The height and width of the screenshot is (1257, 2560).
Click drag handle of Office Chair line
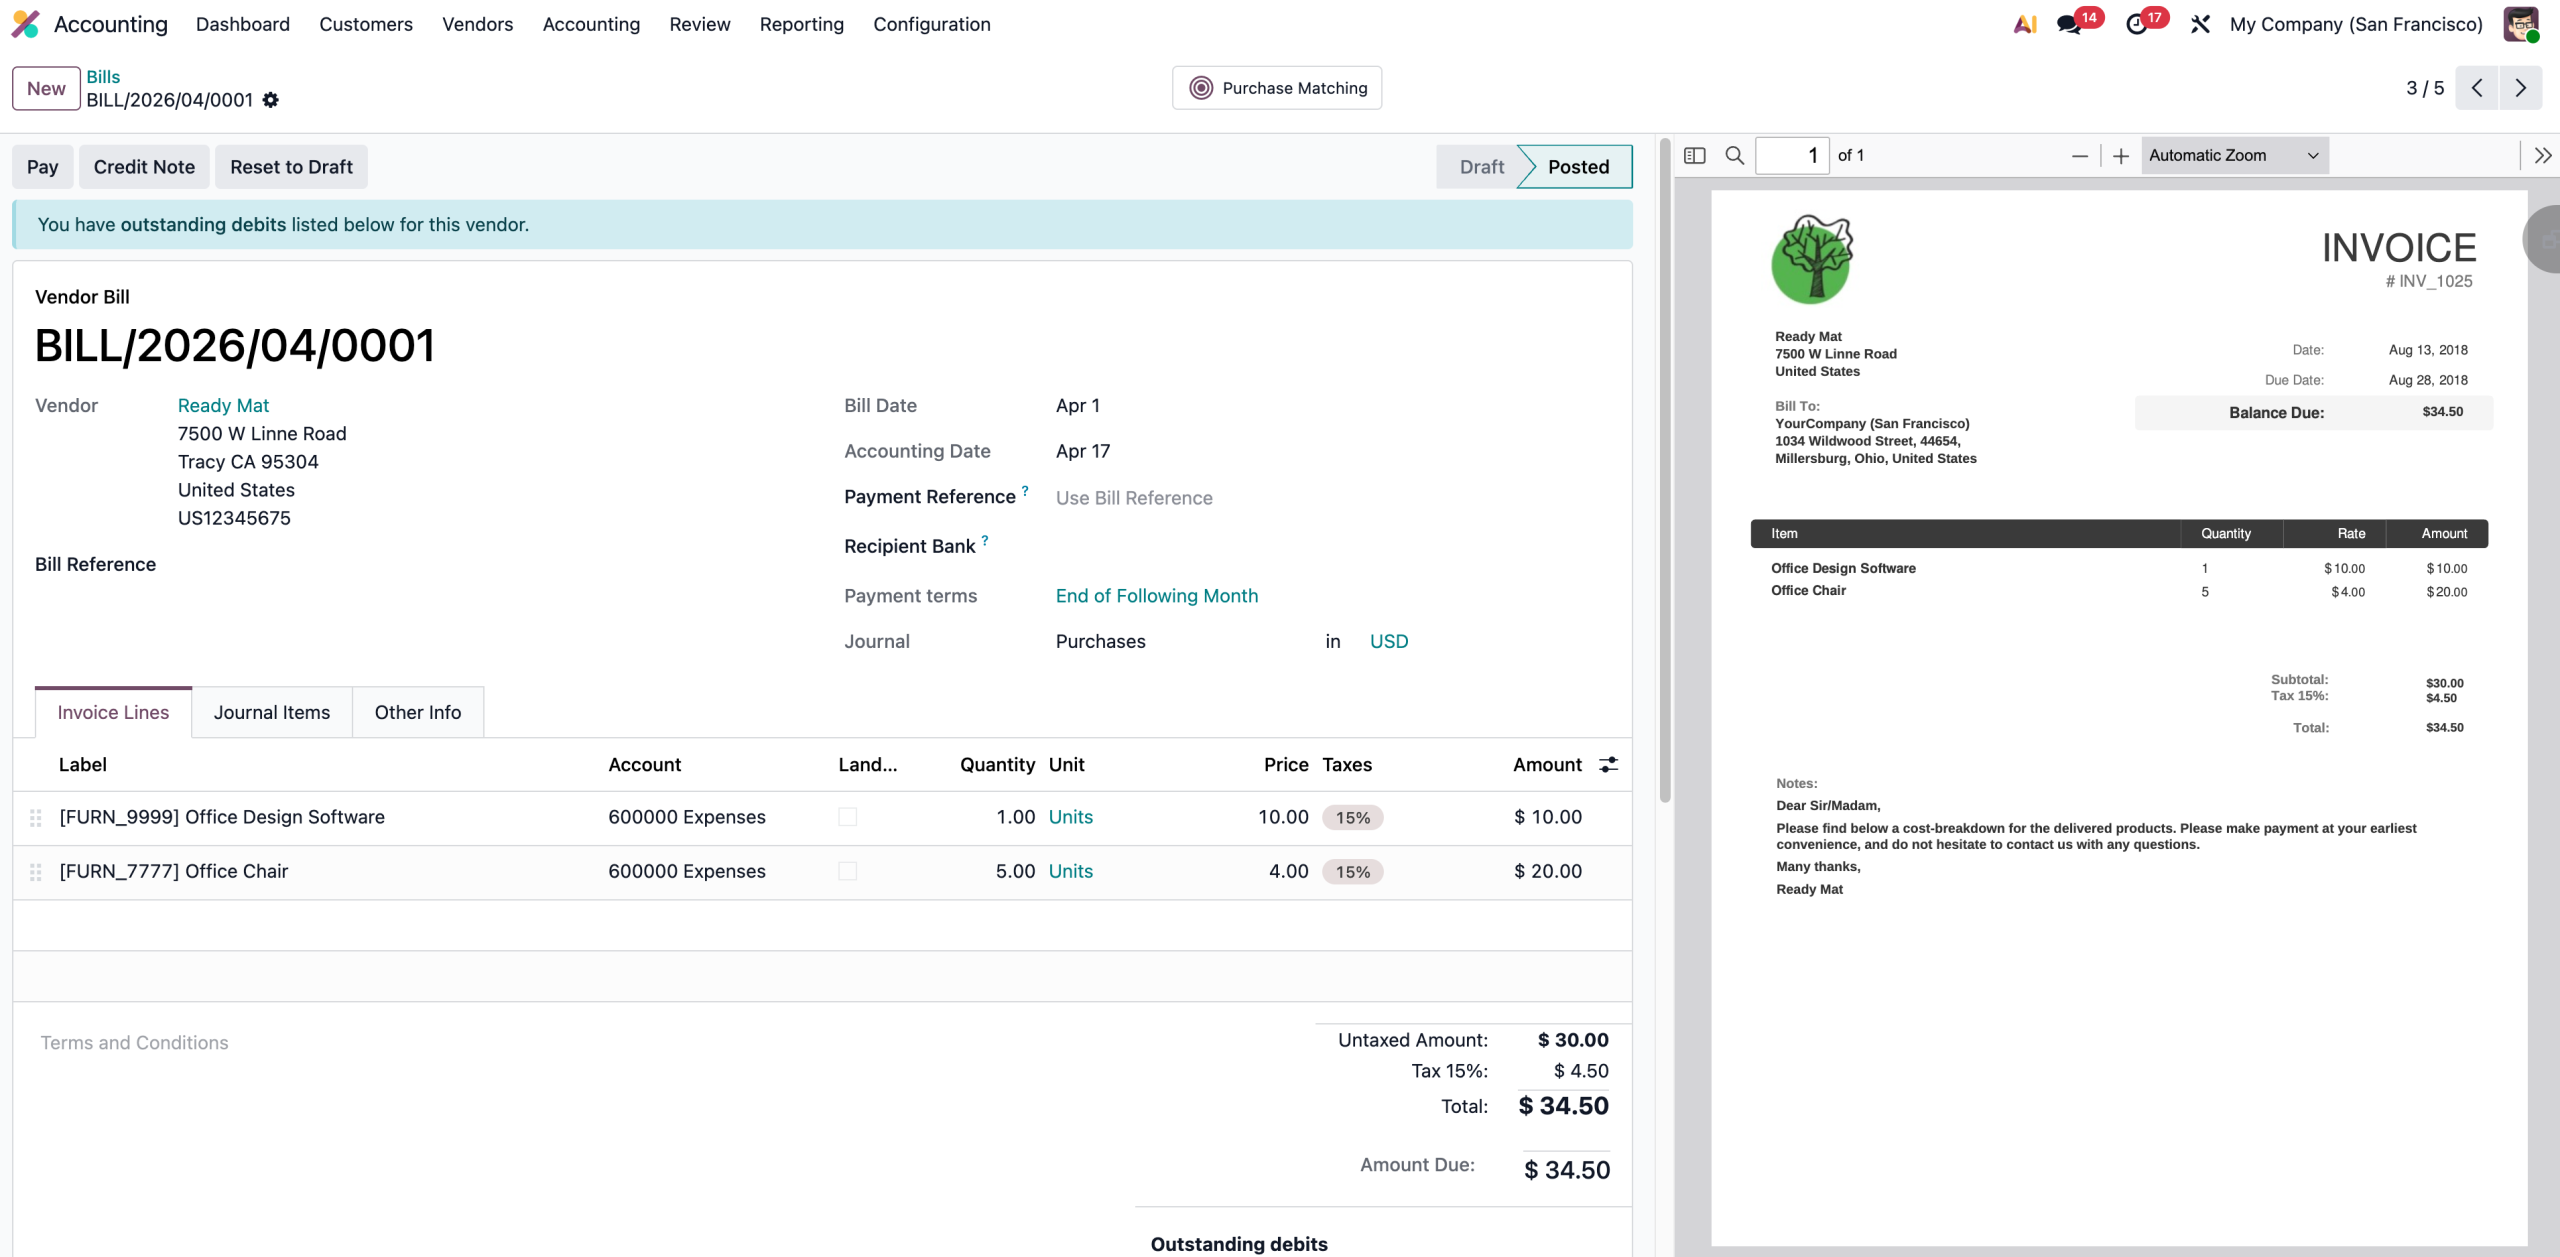click(x=36, y=872)
